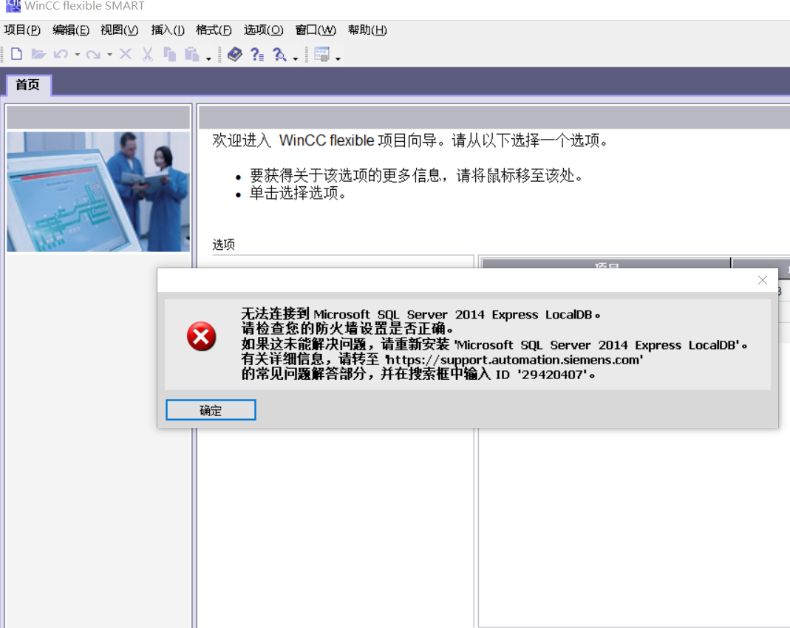Close the SQL Server error dialog
This screenshot has height=628, width=790.
[x=762, y=280]
